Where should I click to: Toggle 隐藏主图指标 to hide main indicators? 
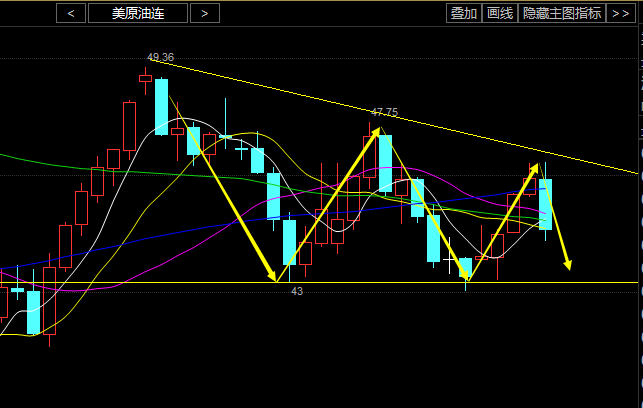[x=562, y=13]
